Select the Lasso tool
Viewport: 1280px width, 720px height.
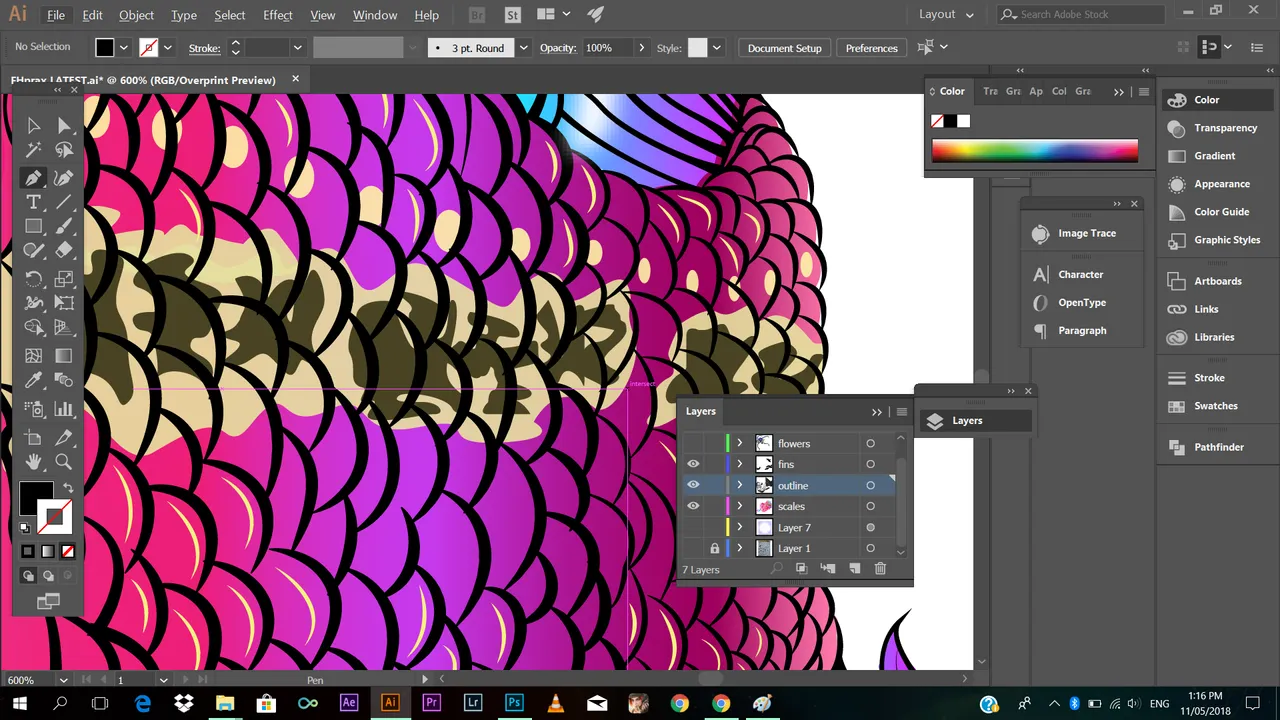(64, 150)
